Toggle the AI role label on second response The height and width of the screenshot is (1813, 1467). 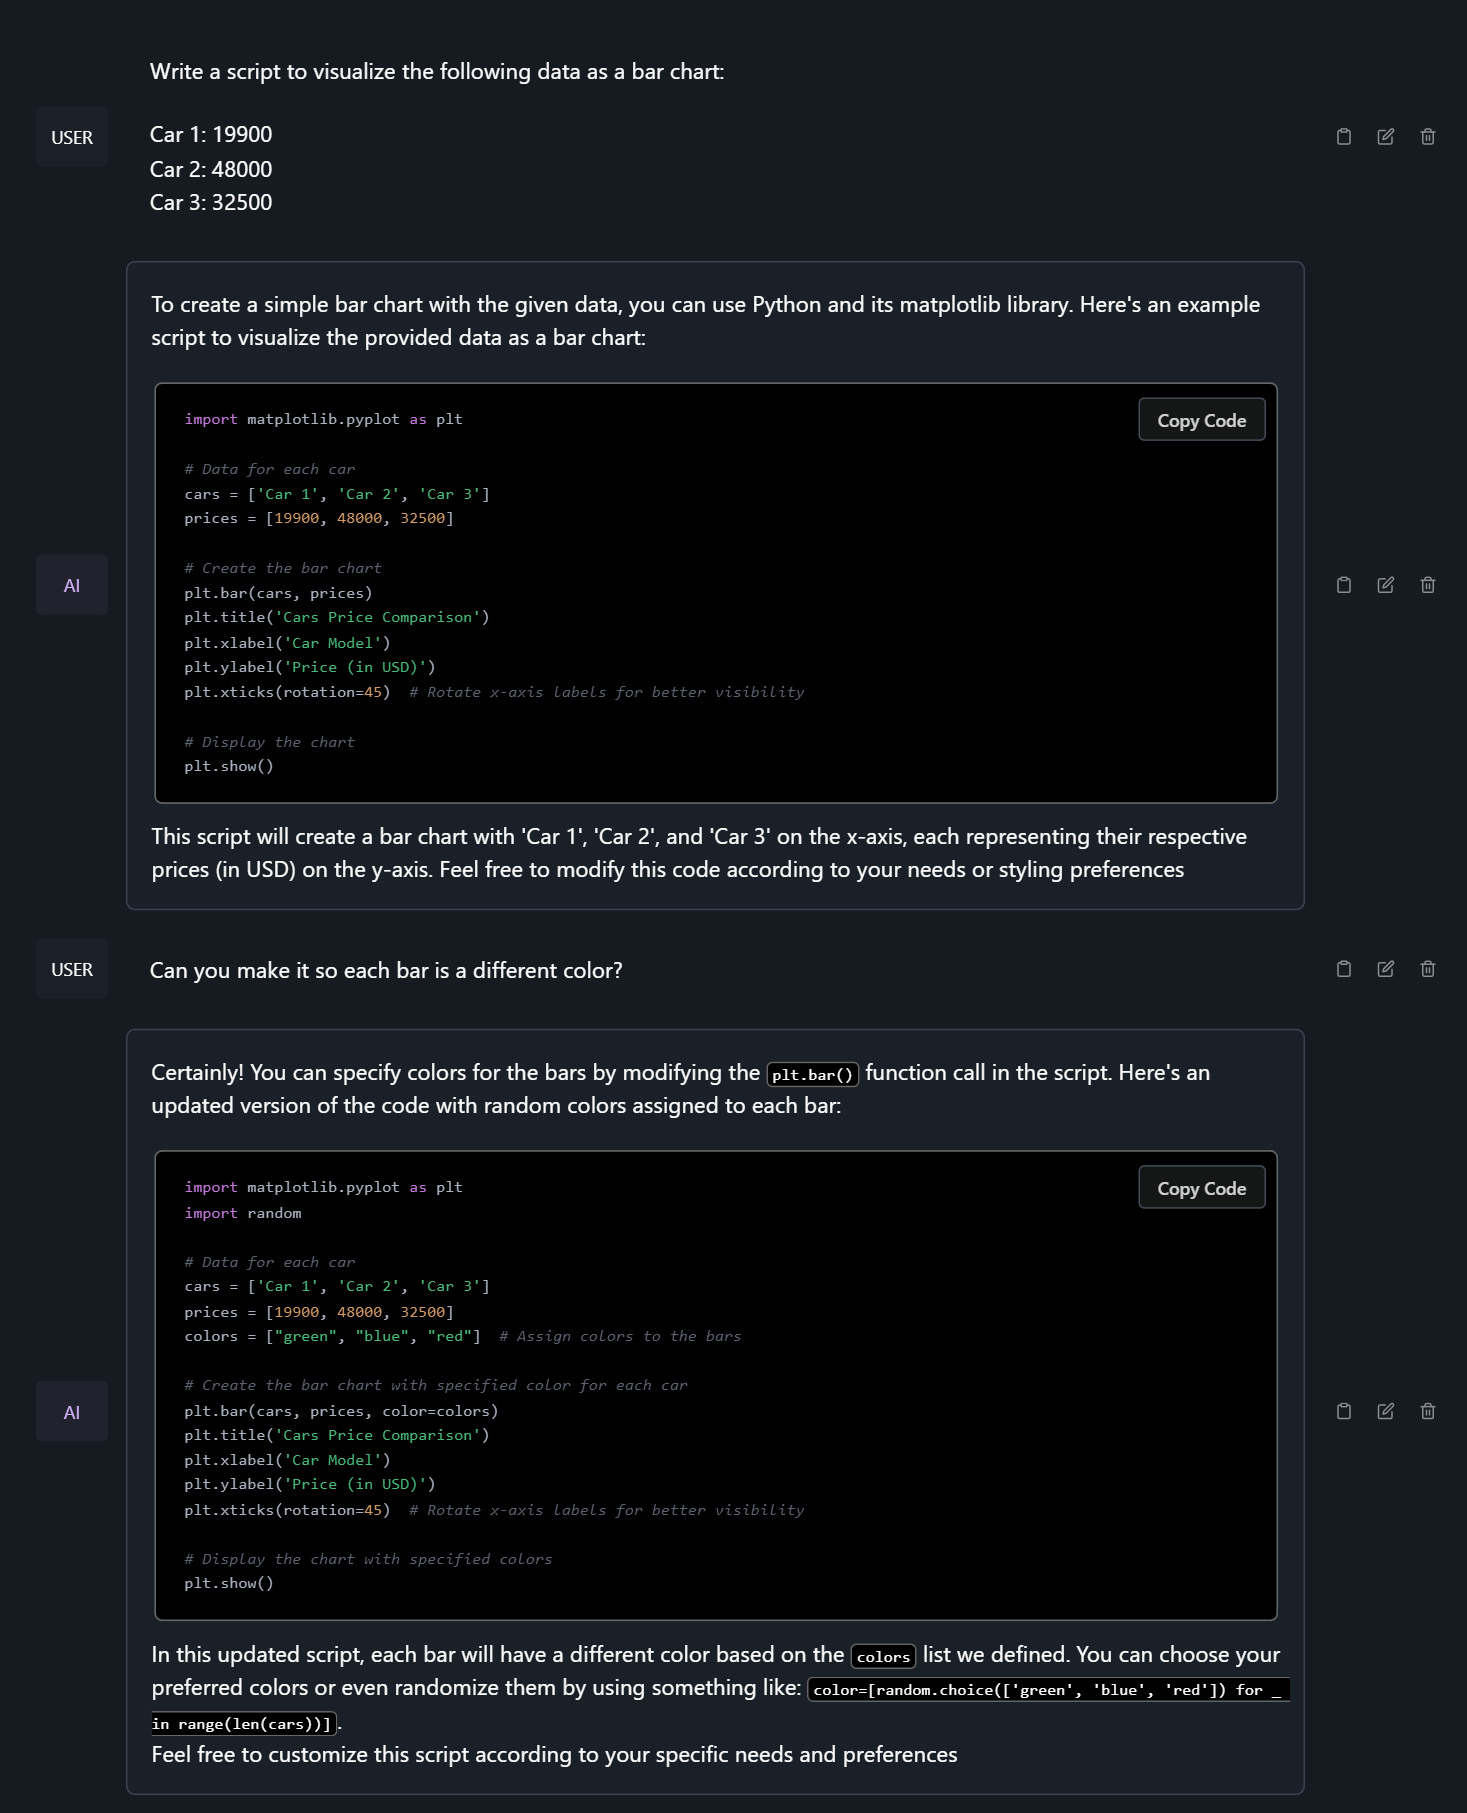point(72,1411)
